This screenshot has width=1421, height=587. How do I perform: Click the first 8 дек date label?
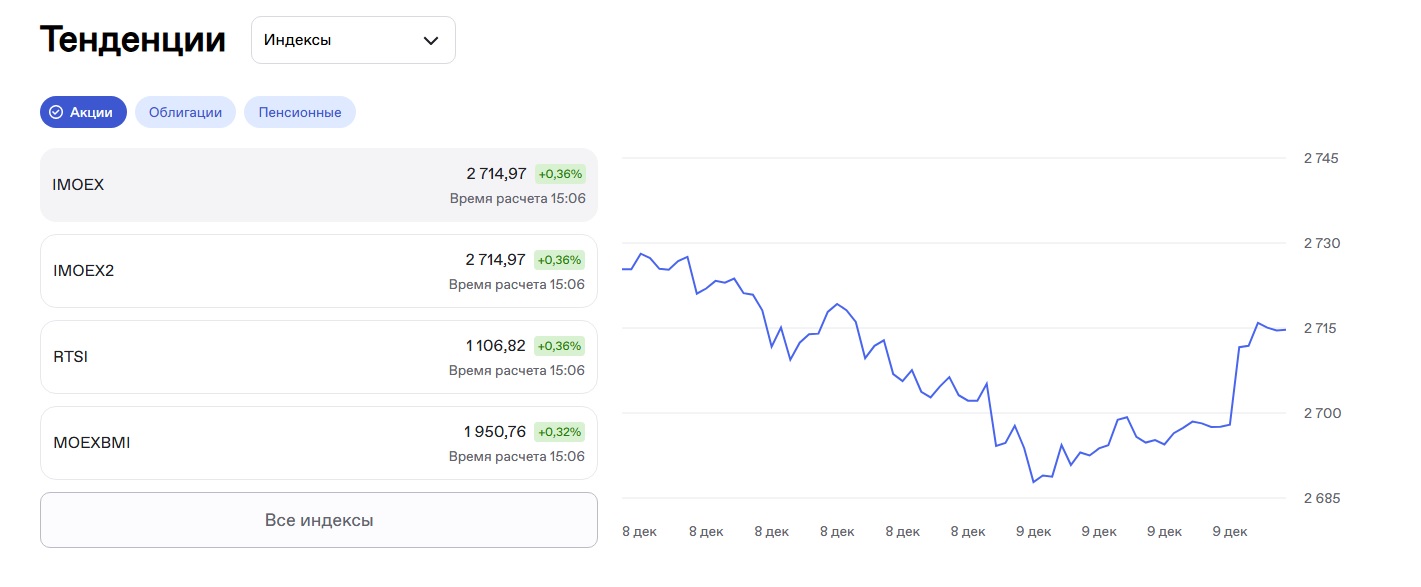coord(639,531)
